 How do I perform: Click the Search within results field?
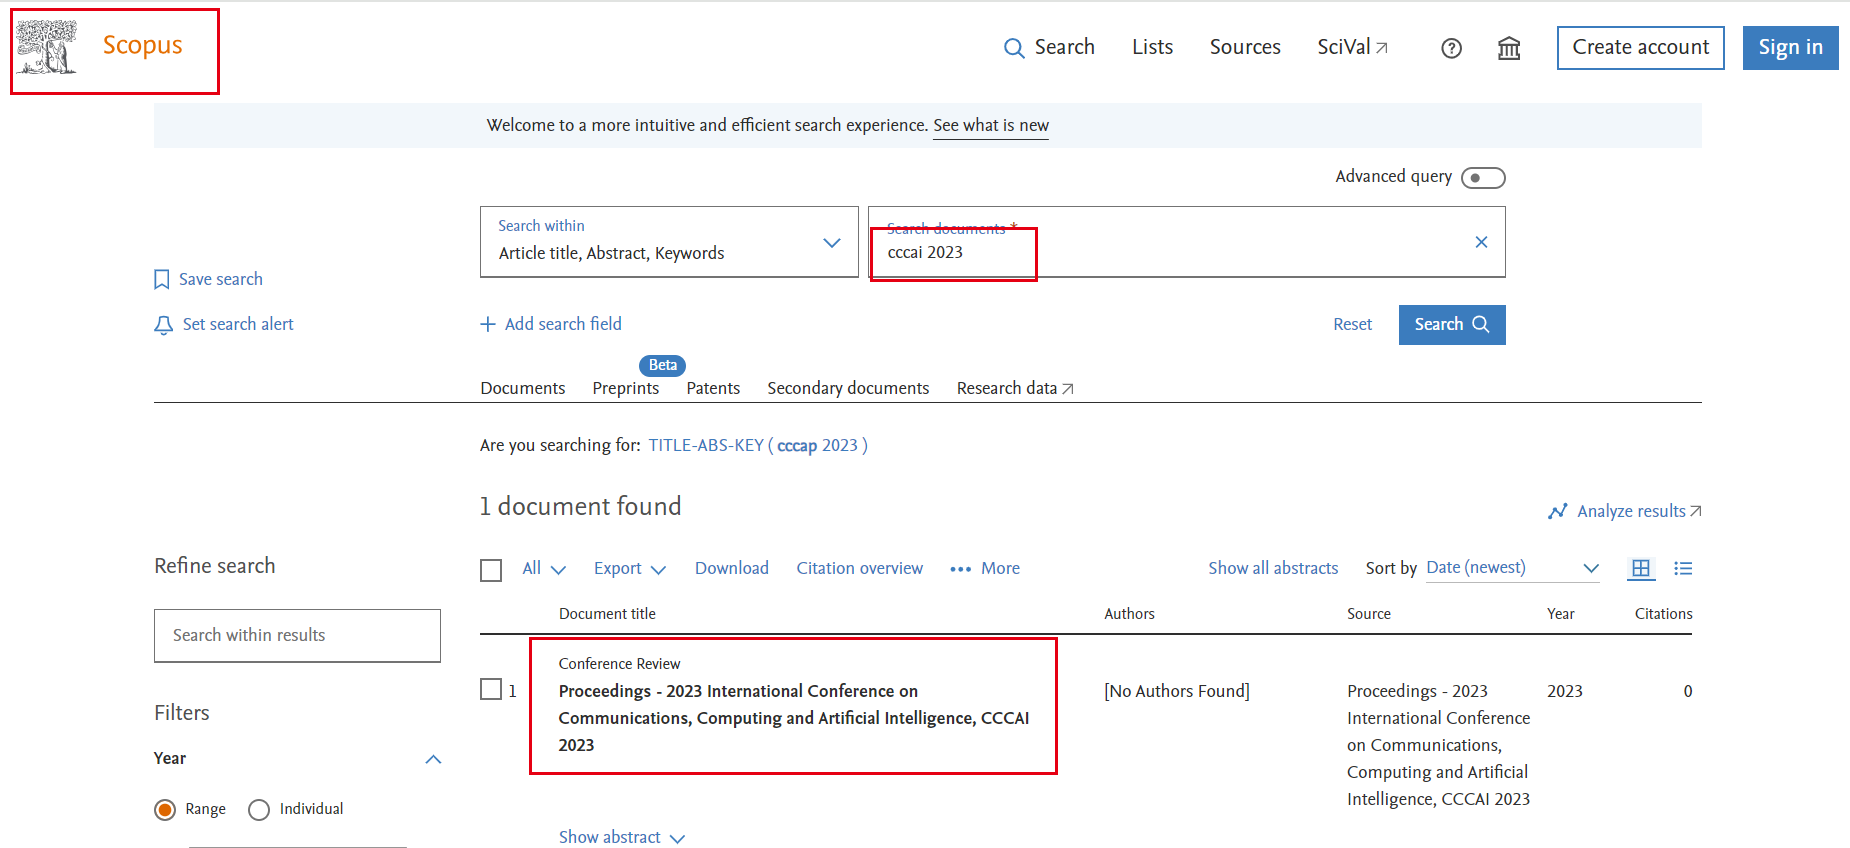[297, 635]
